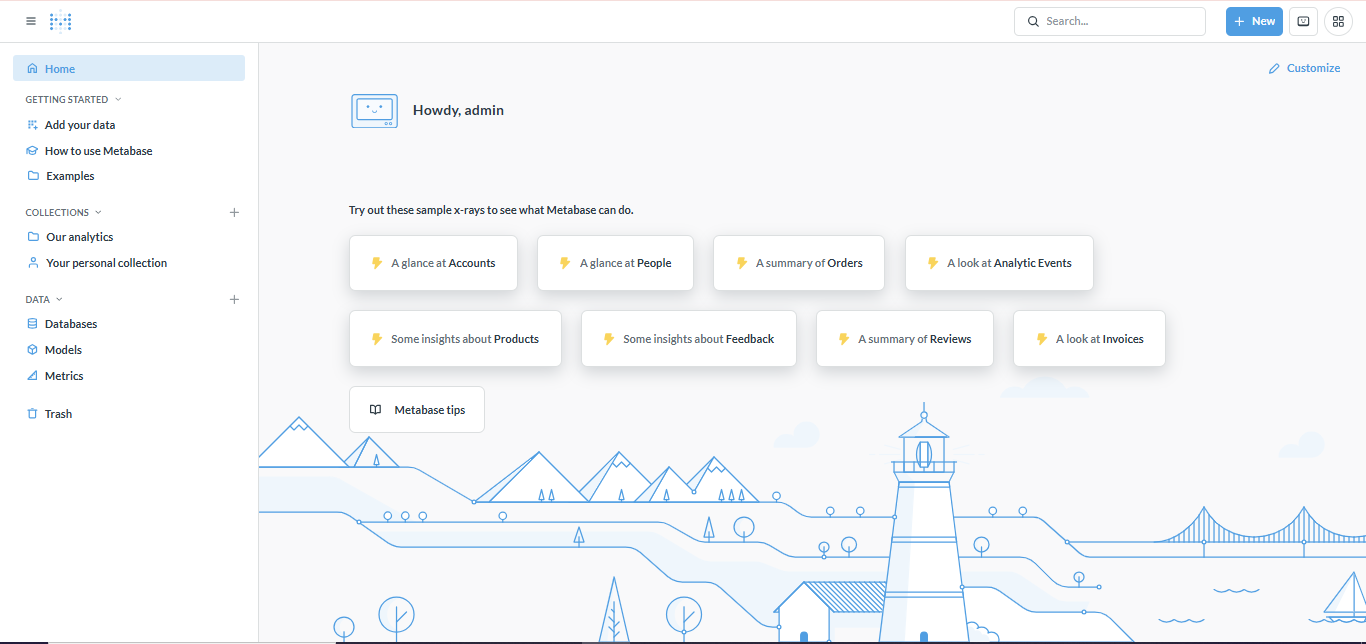Click the Metabase logo icon
This screenshot has width=1366, height=644.
pos(61,21)
